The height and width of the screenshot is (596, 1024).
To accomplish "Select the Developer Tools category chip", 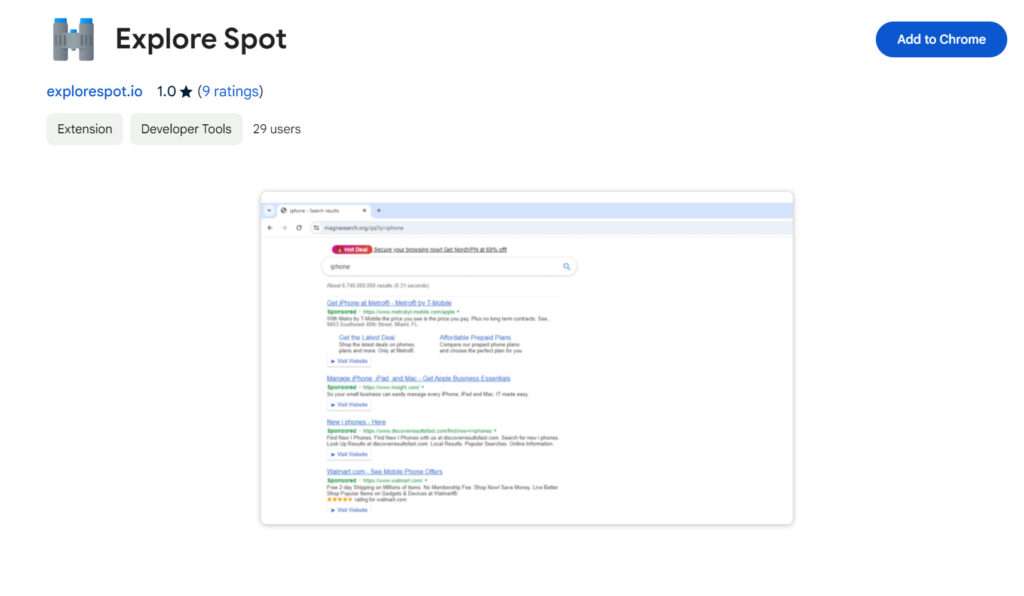I will [x=186, y=129].
